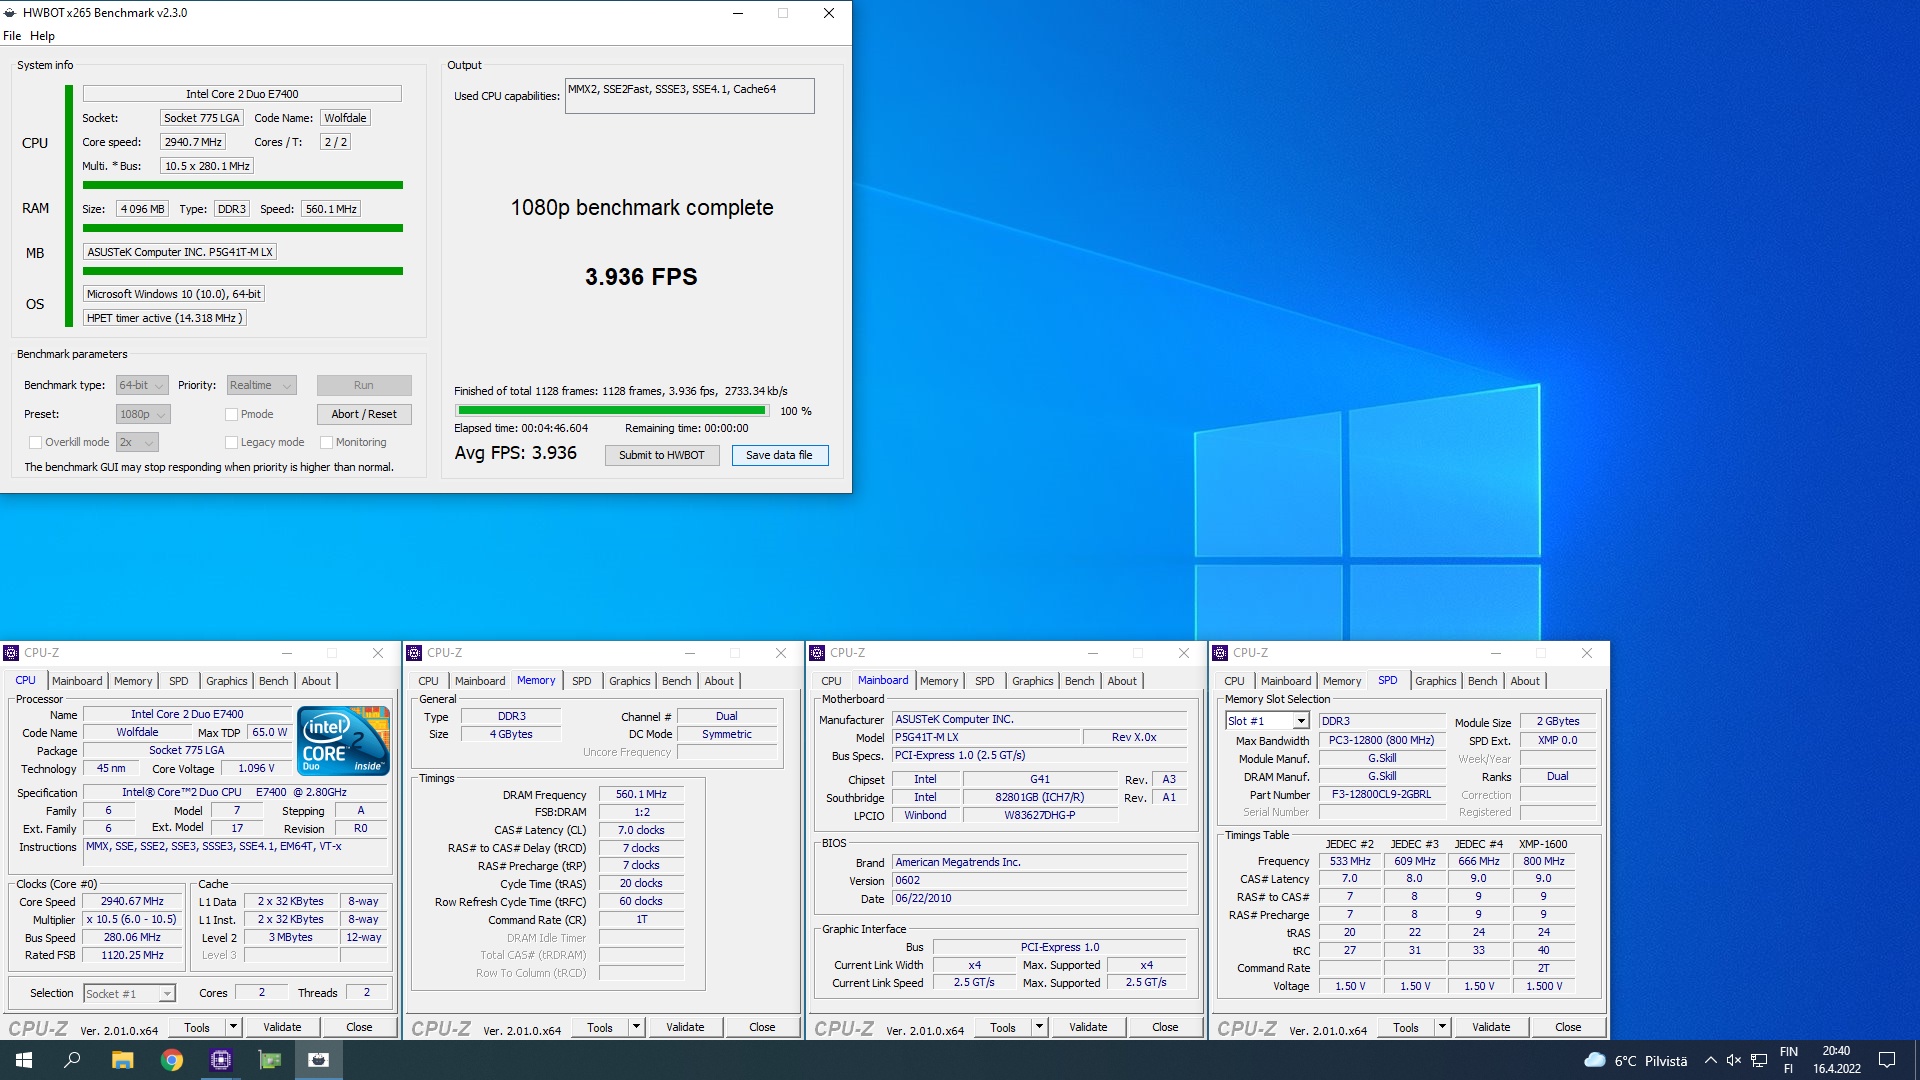Enable Legacy mode checkbox
This screenshot has width=1920, height=1080.
click(x=231, y=442)
